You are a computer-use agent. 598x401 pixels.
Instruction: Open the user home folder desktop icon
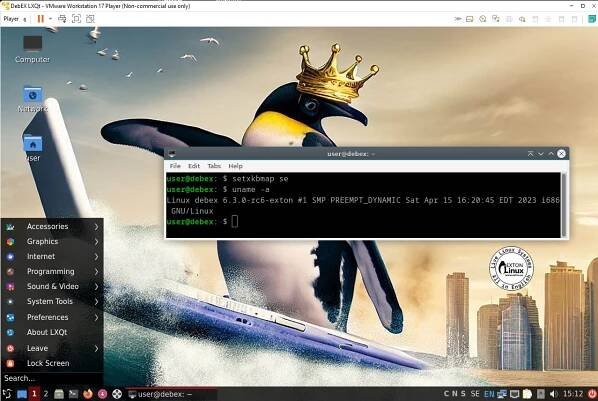coord(33,148)
